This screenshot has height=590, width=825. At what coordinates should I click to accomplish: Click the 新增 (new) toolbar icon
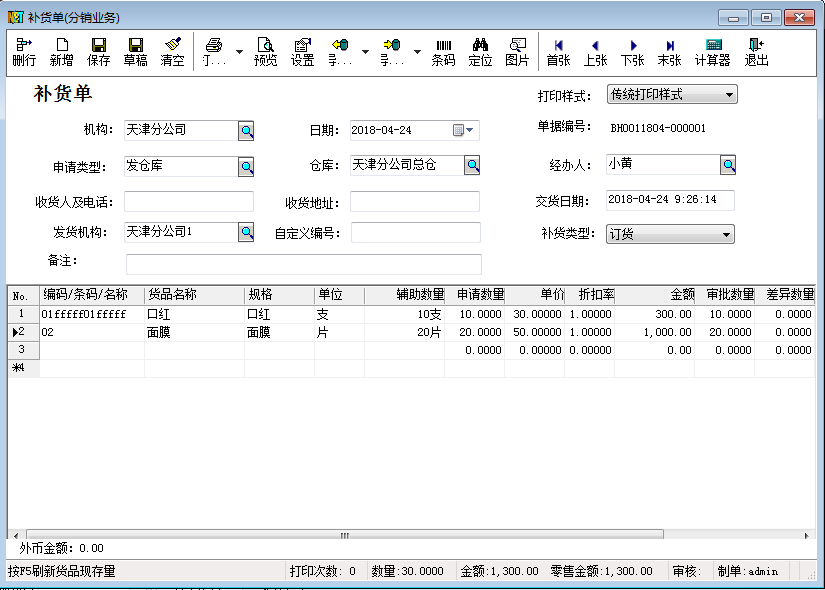pyautogui.click(x=61, y=52)
